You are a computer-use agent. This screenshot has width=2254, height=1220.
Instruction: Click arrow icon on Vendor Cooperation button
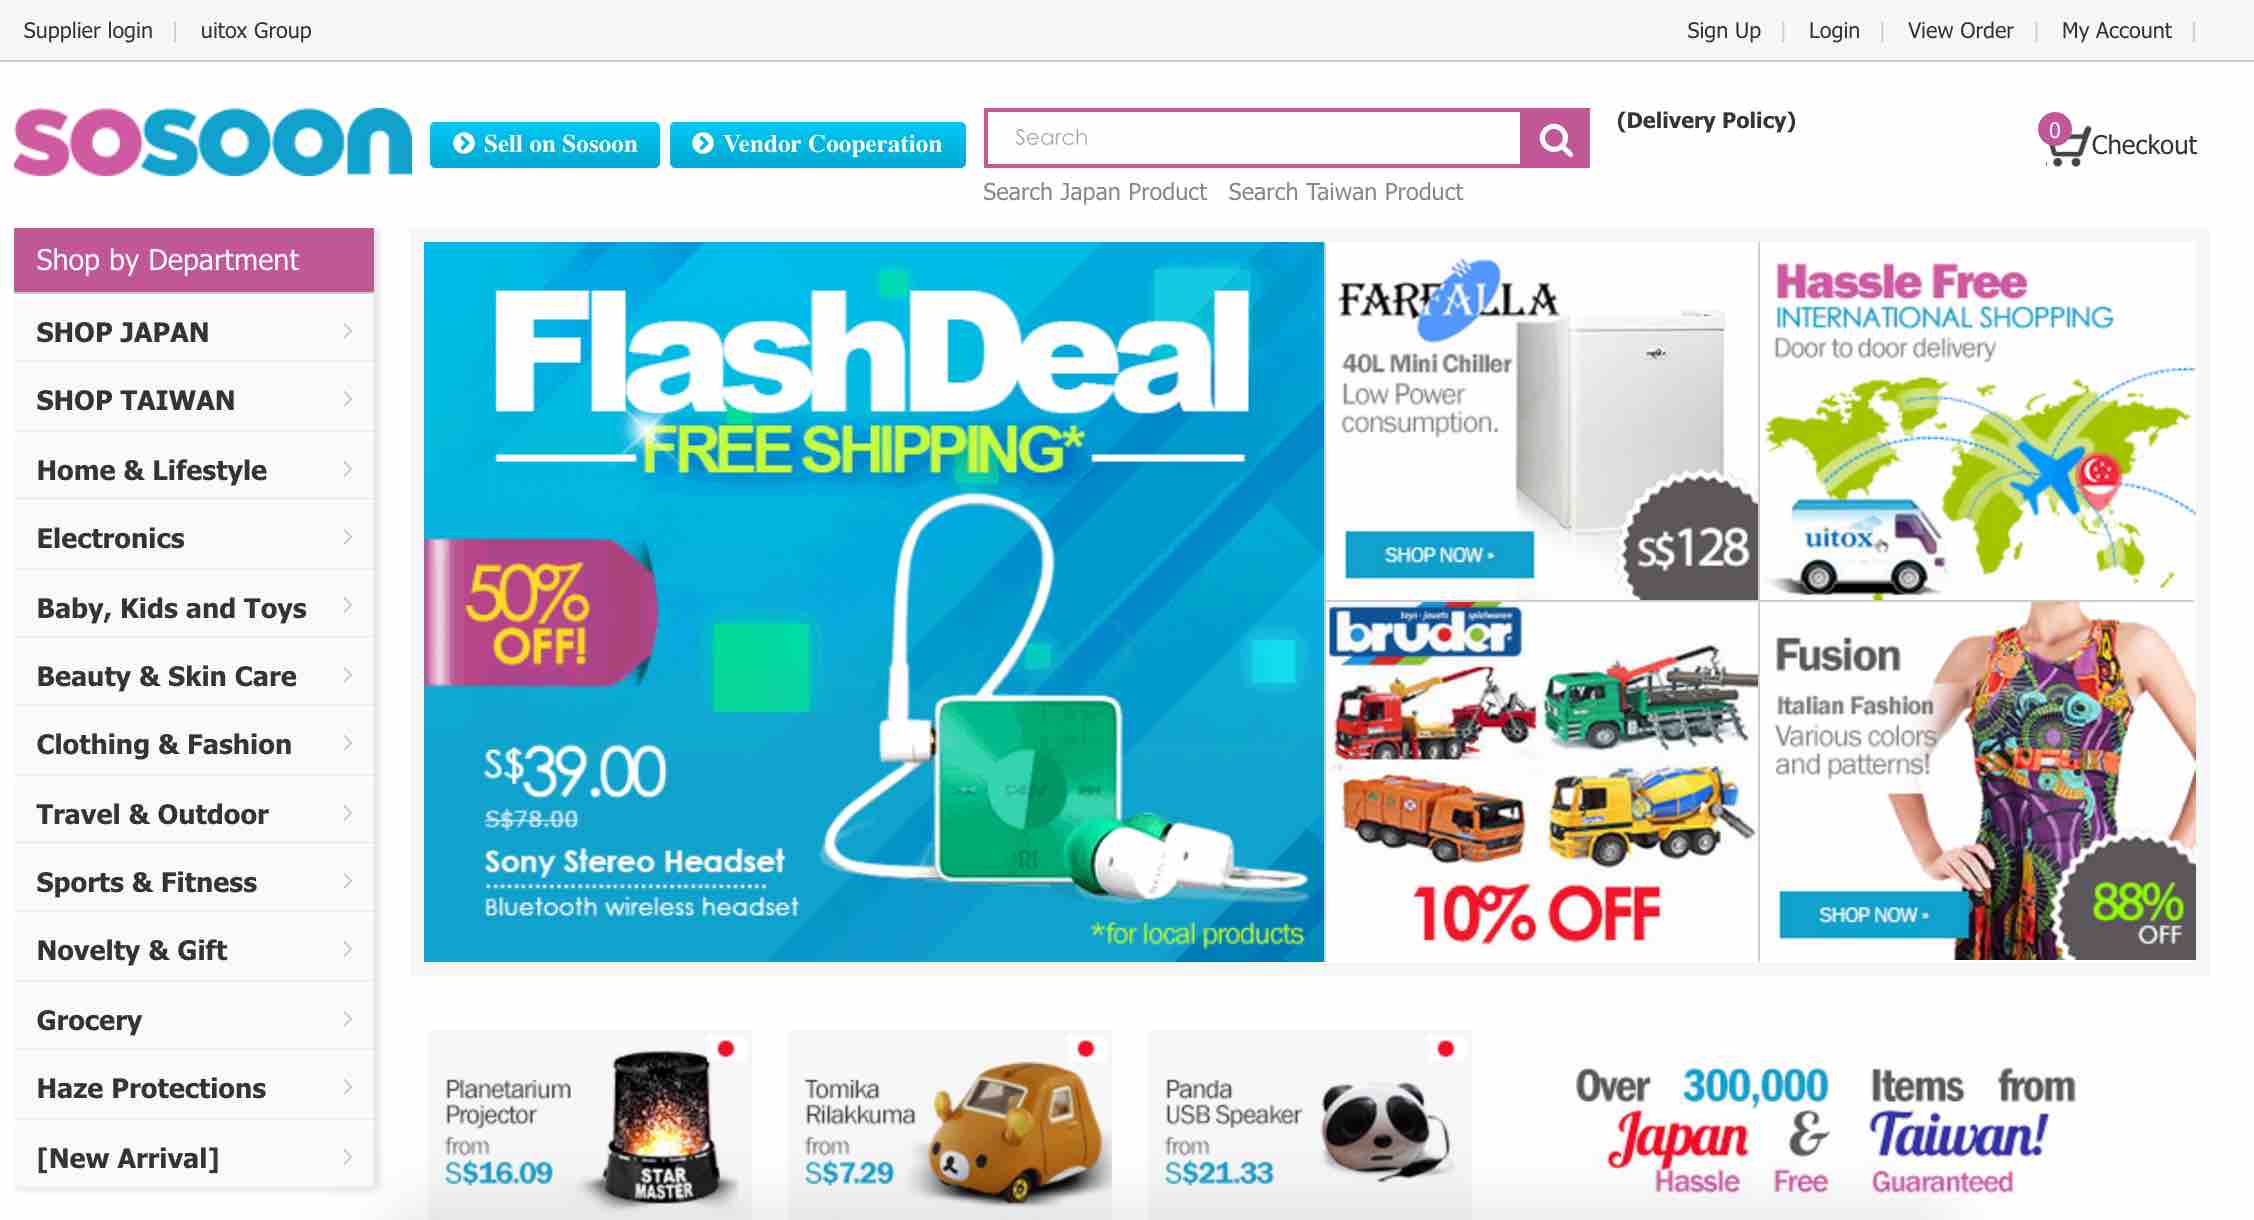(703, 144)
